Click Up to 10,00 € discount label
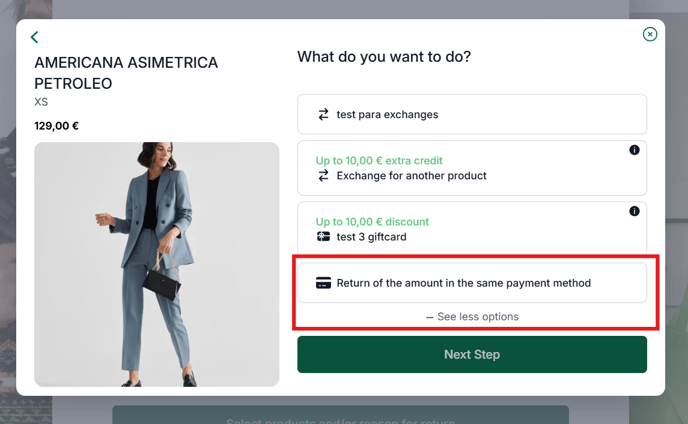Viewport: 688px width, 424px height. (x=372, y=222)
